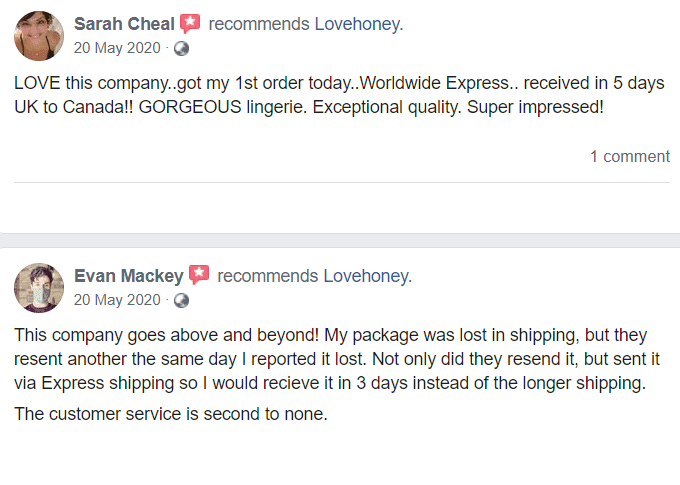Click the public globe icon on Sarah's post
This screenshot has height=485, width=680.
coord(181,48)
